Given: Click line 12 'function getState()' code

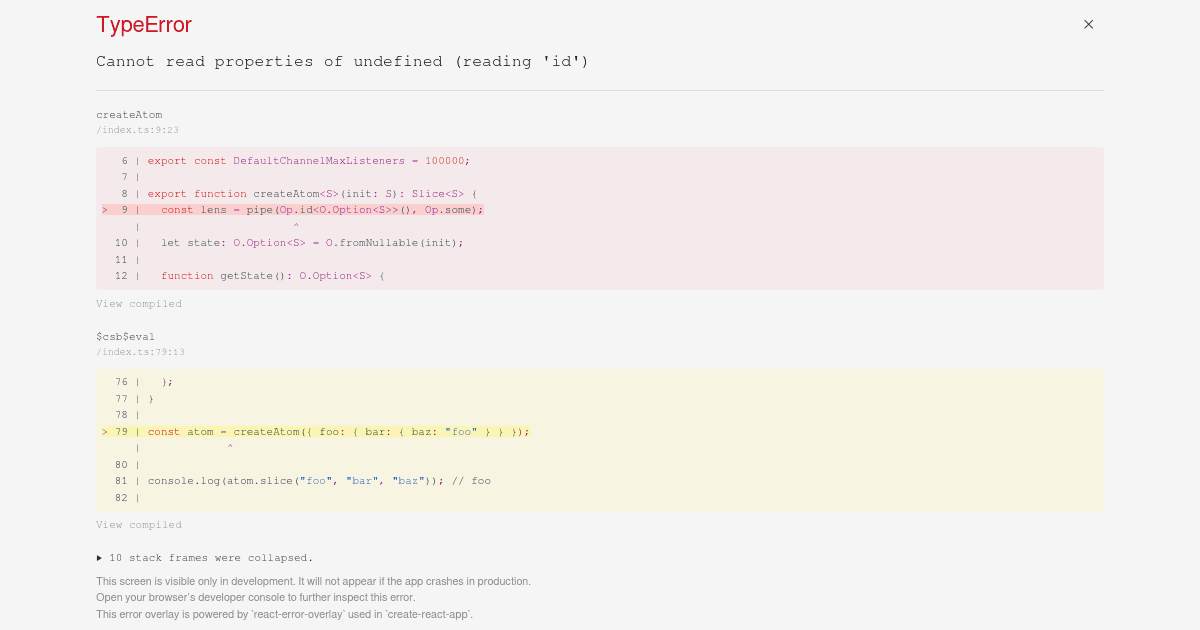Looking at the screenshot, I should point(272,276).
